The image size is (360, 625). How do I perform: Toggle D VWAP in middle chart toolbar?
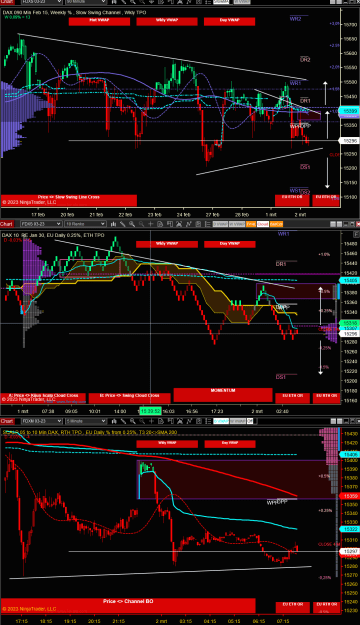(x=220, y=224)
